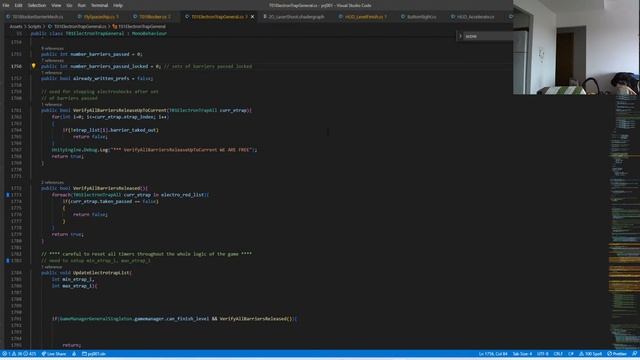Click line number 1772 in the gutter
This screenshot has height=360, width=640.
16,188
